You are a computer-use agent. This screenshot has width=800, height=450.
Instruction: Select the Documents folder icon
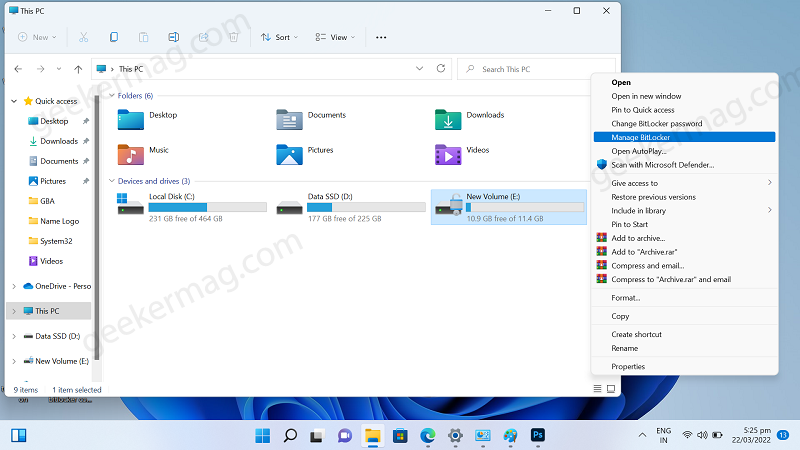(x=289, y=120)
